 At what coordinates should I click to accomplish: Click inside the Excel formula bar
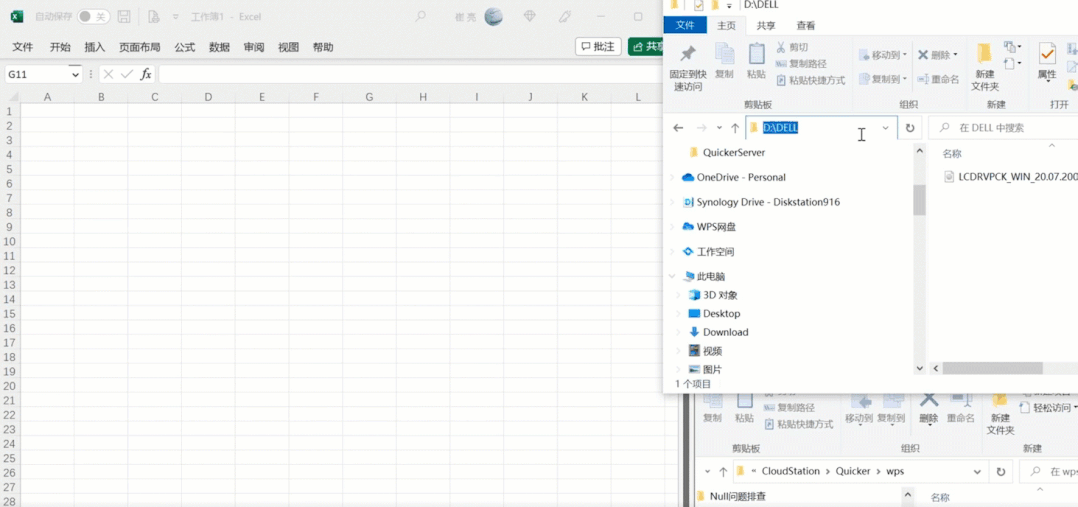click(x=410, y=74)
